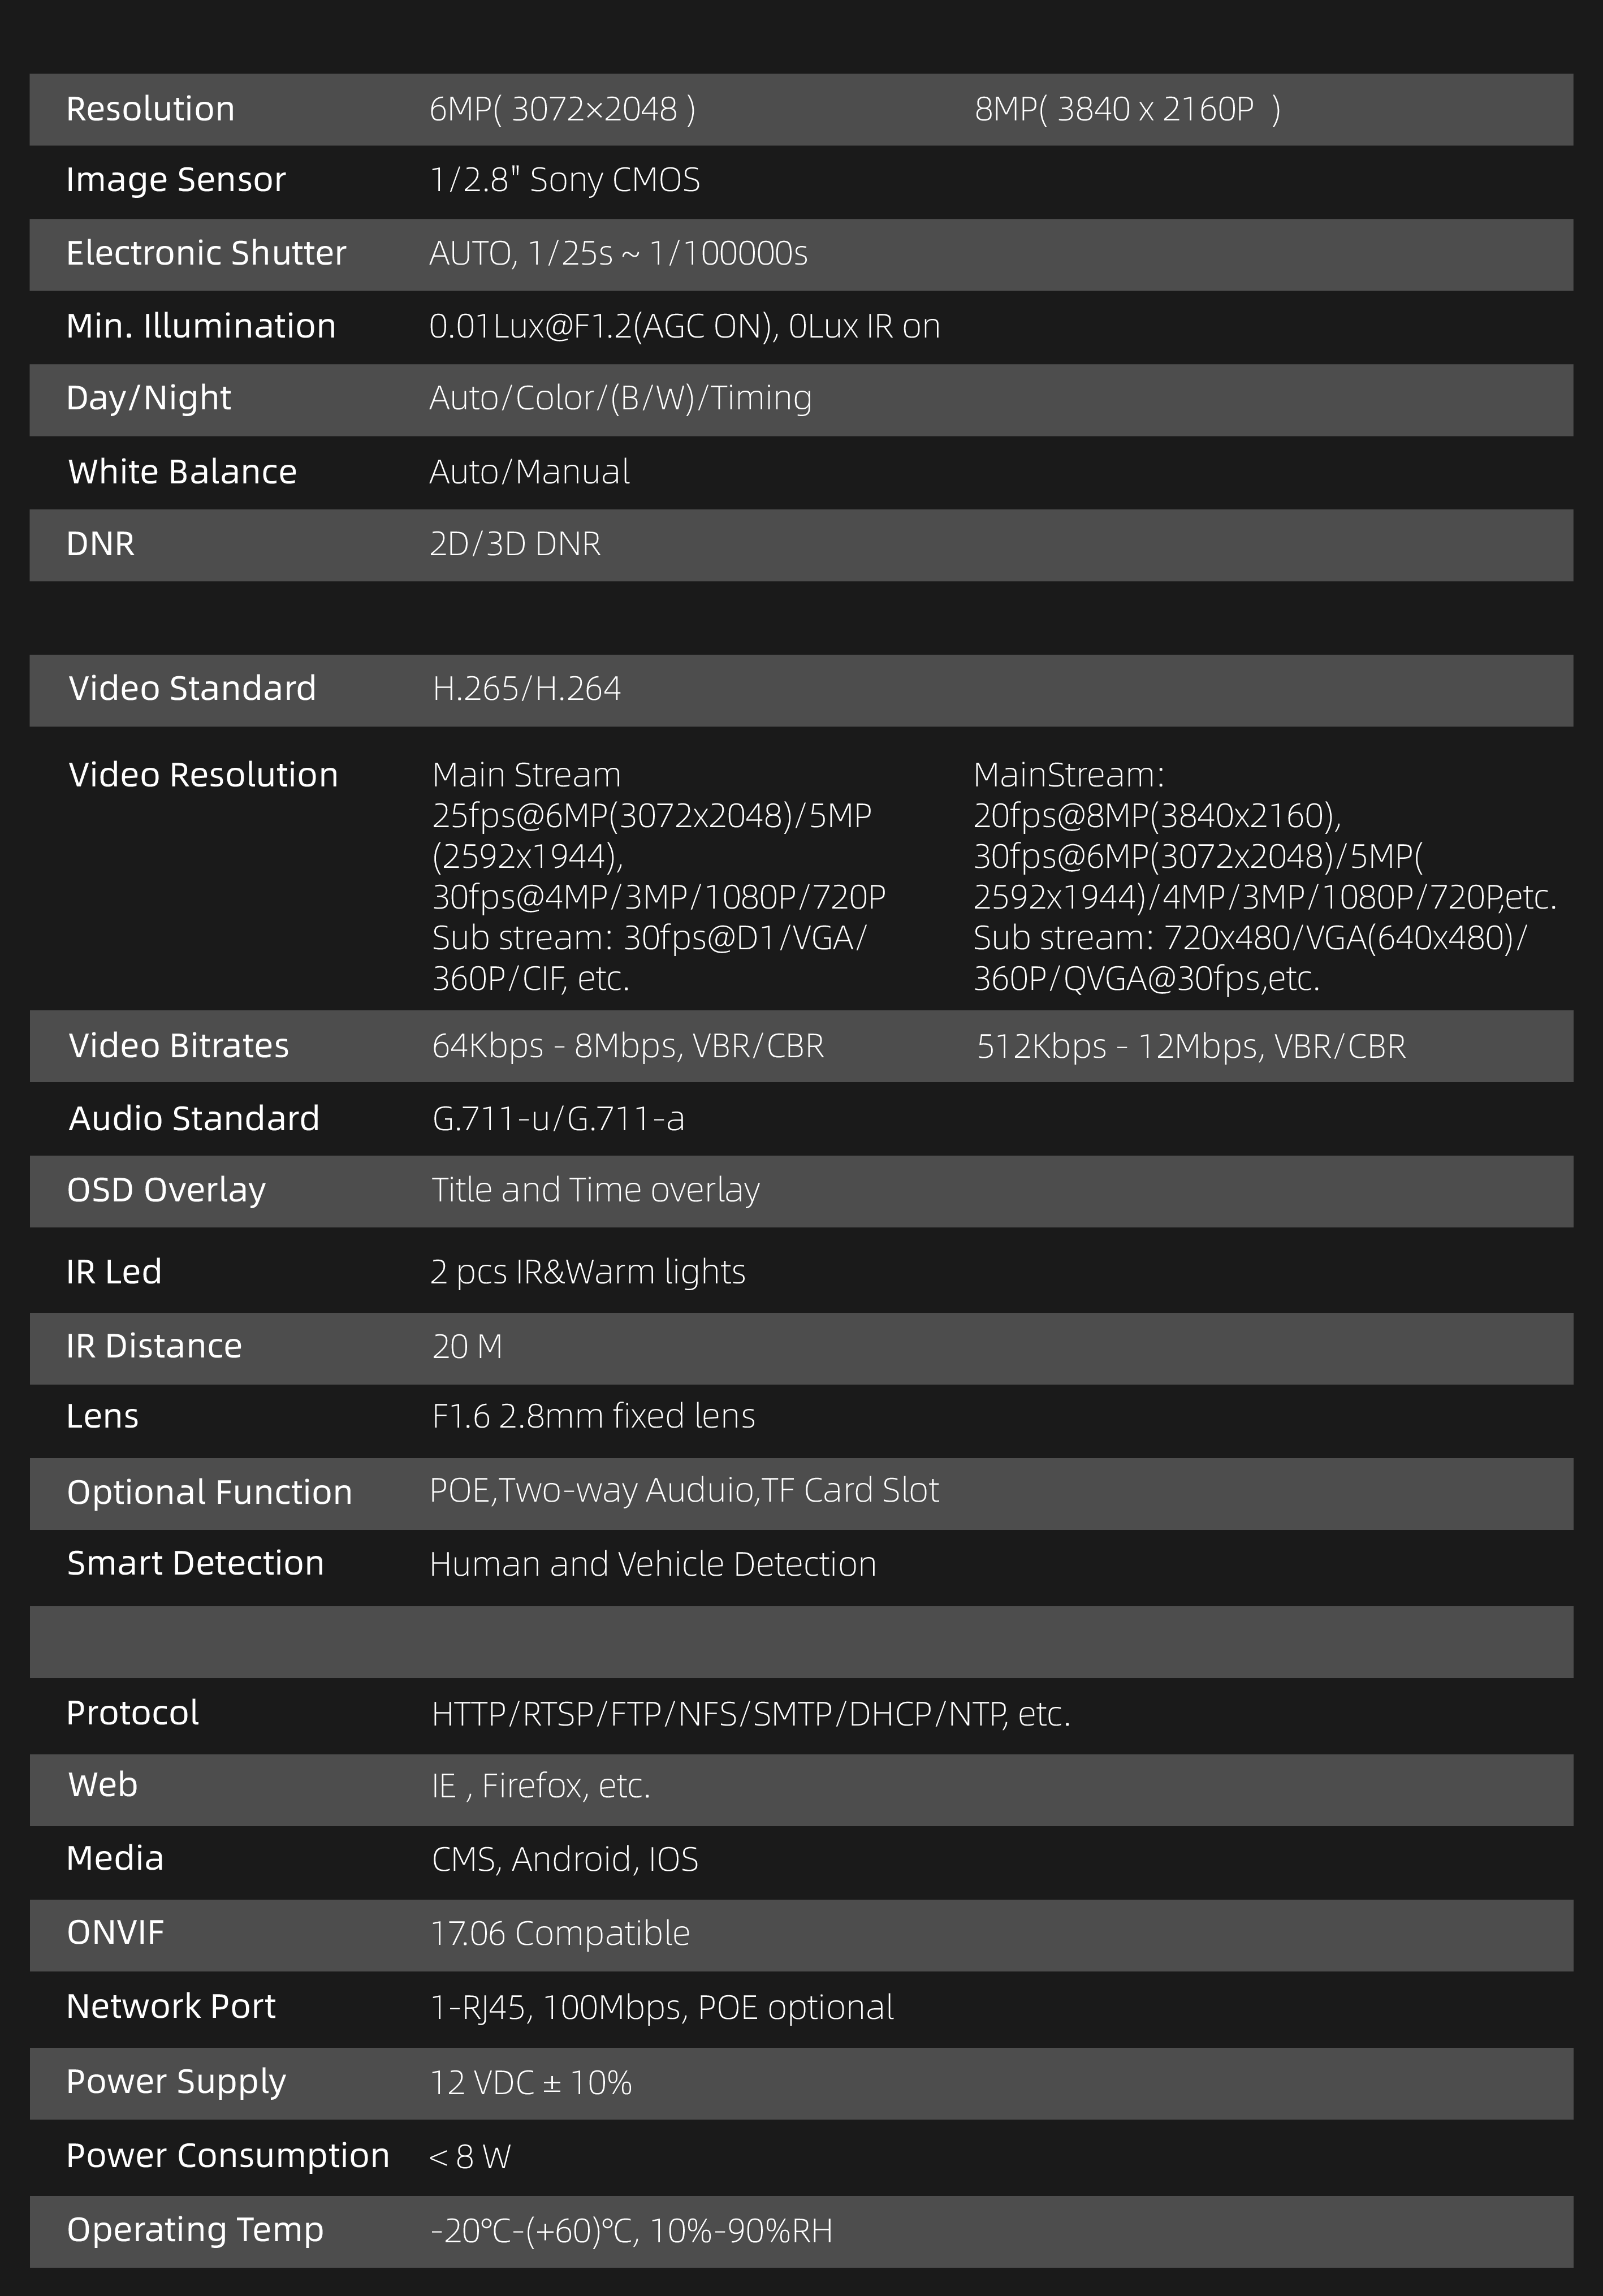Click the Smart Detection label
This screenshot has height=2296, width=1603.
195,1563
